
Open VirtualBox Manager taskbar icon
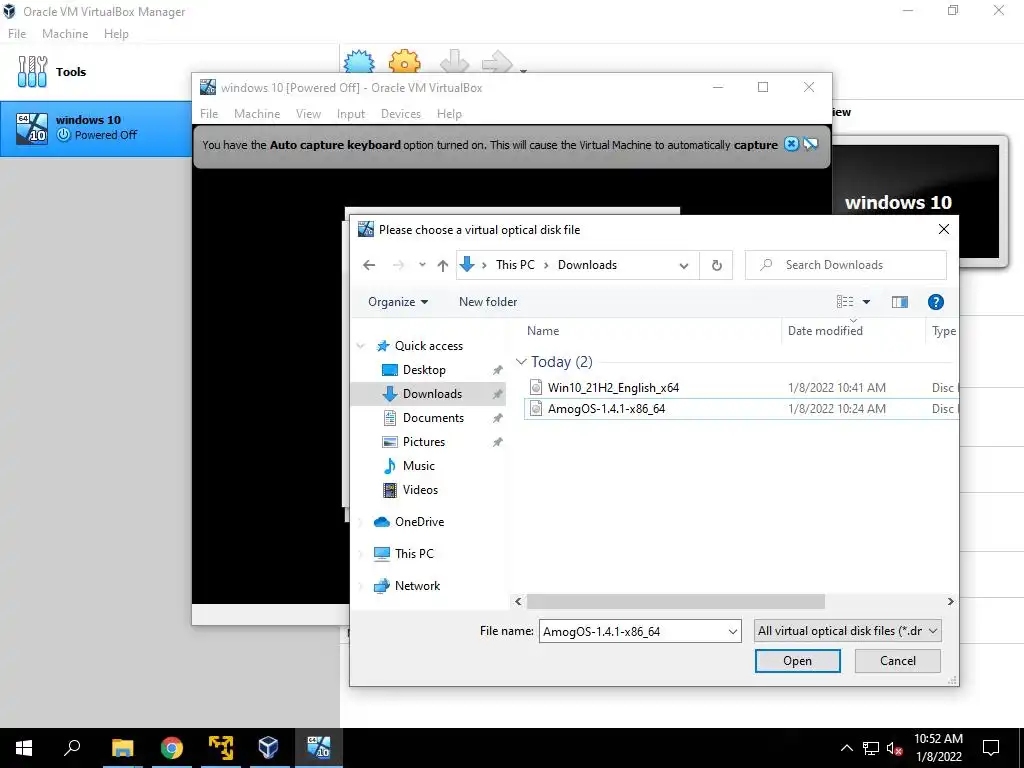point(268,748)
